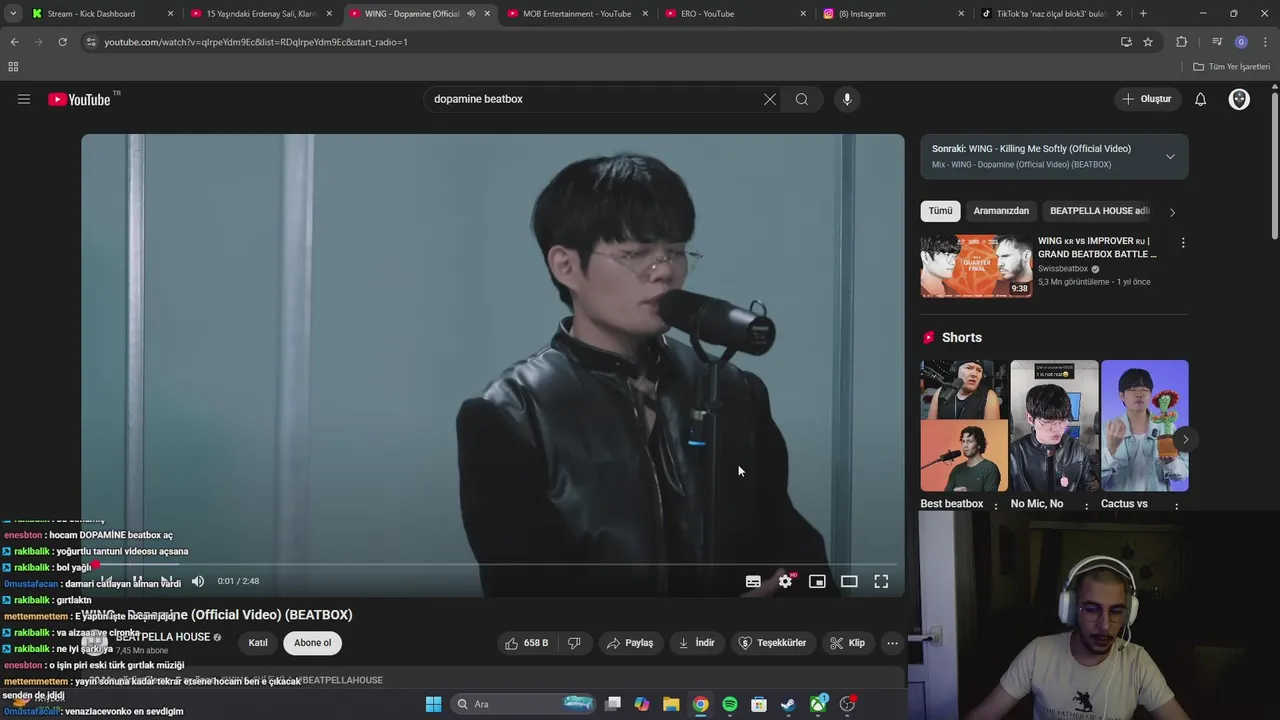The height and width of the screenshot is (720, 1280).
Task: Click the Oluştur create button
Action: pyautogui.click(x=1146, y=99)
